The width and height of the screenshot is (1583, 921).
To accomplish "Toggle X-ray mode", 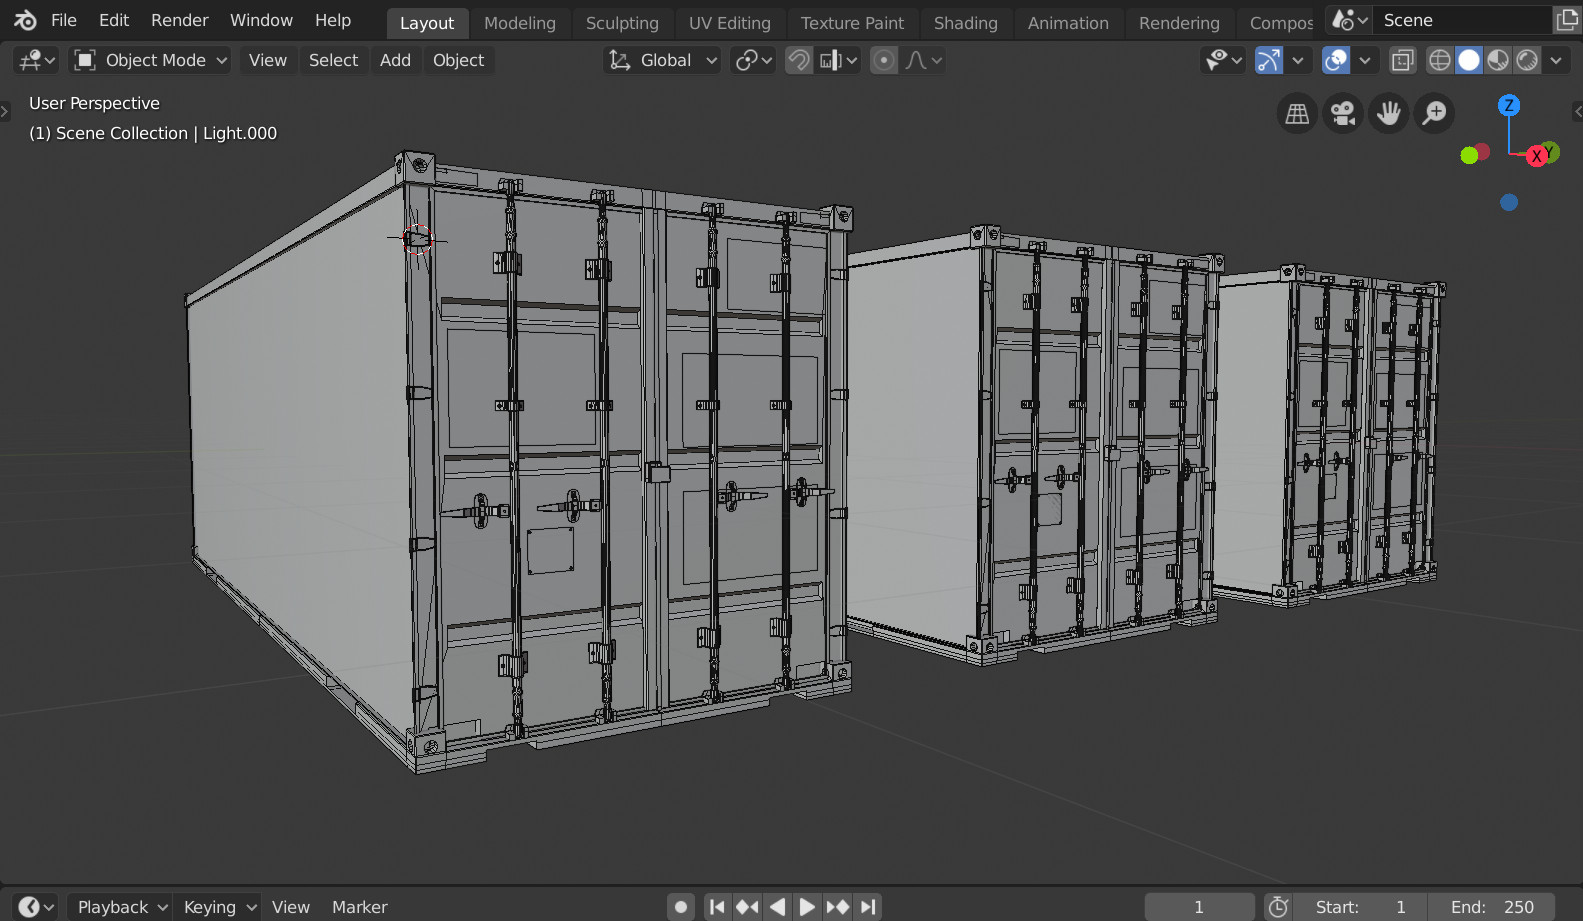I will (1403, 60).
